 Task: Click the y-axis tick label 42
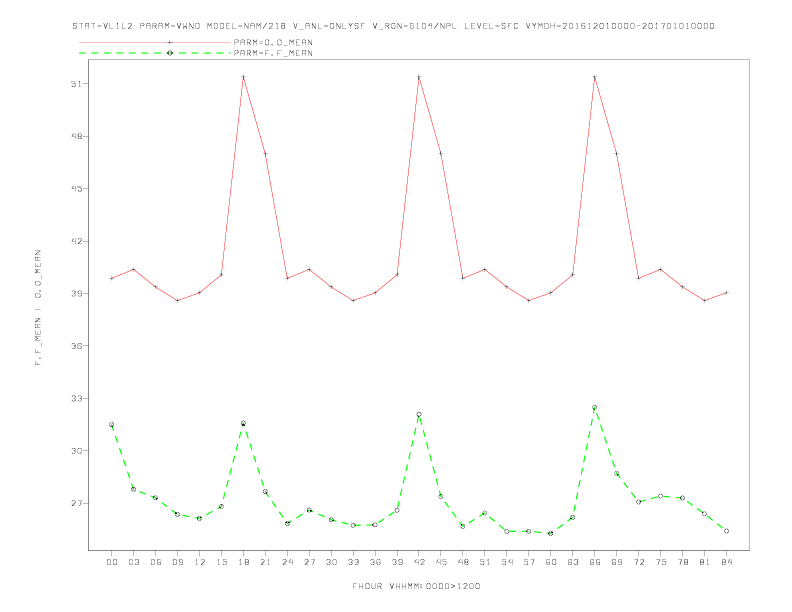76,241
